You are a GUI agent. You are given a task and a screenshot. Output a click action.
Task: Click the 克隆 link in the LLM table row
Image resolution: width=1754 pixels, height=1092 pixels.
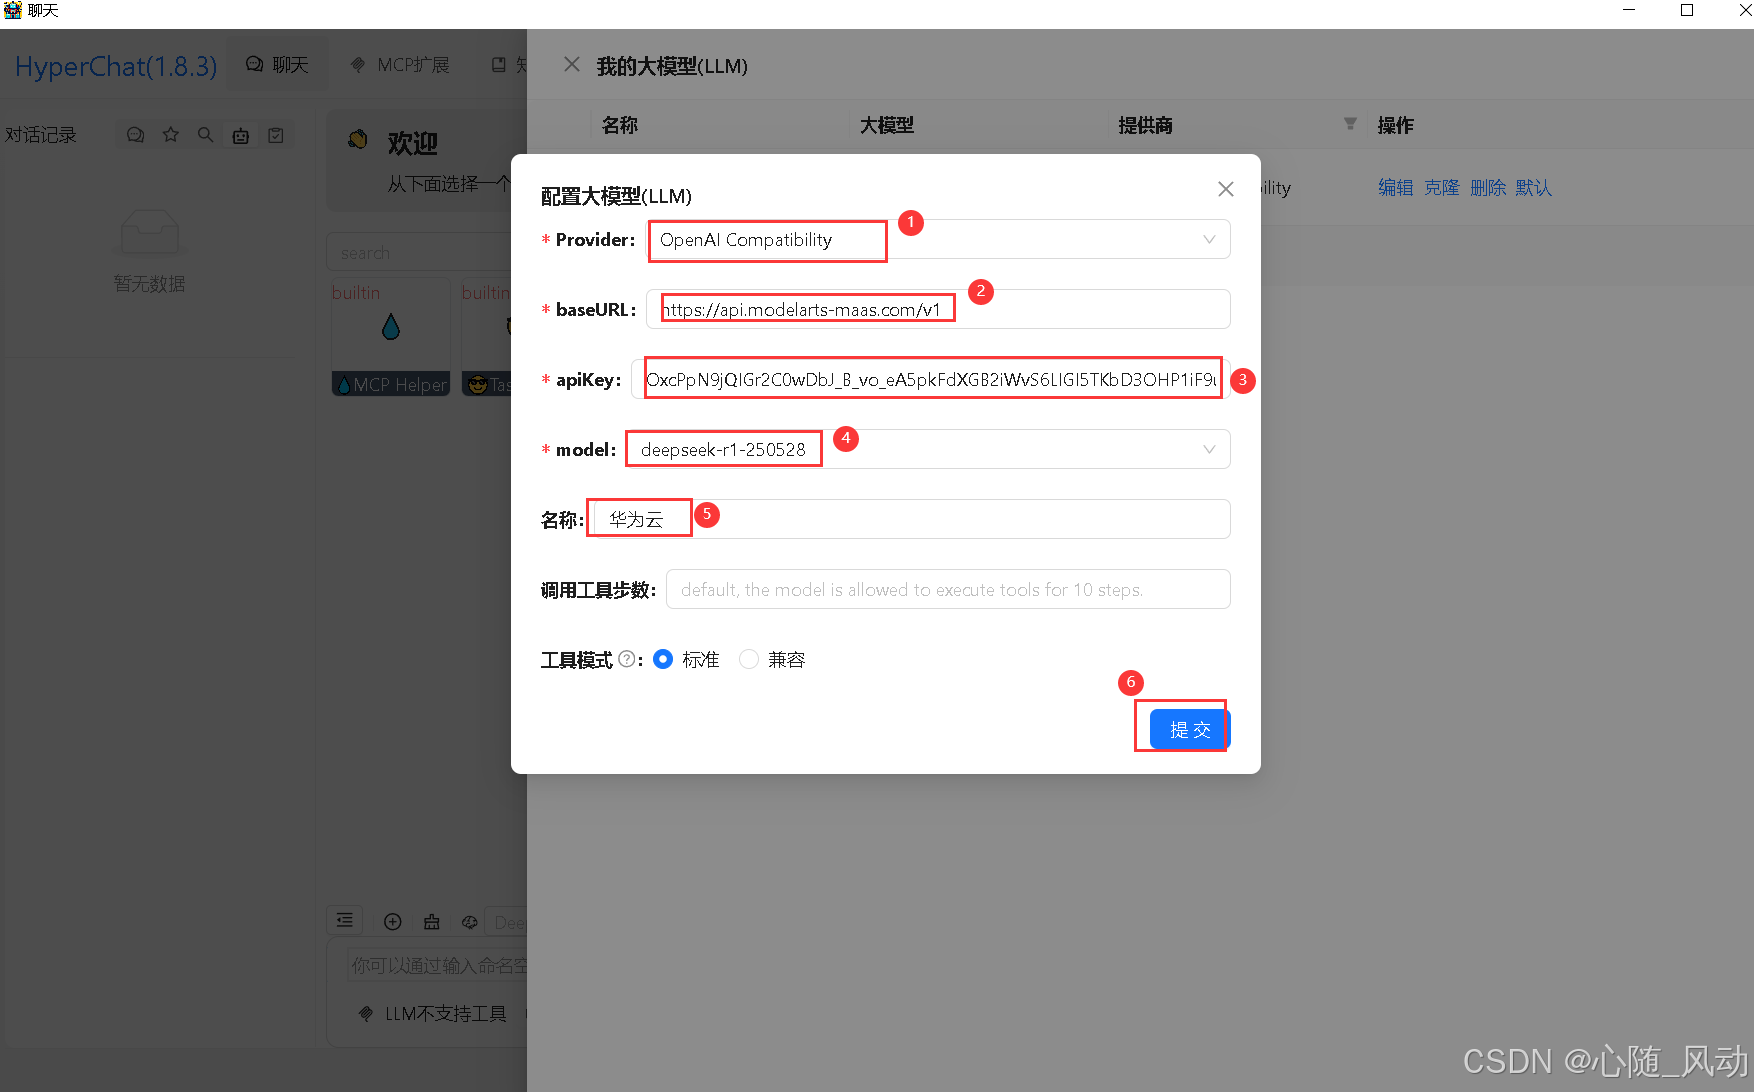1442,187
